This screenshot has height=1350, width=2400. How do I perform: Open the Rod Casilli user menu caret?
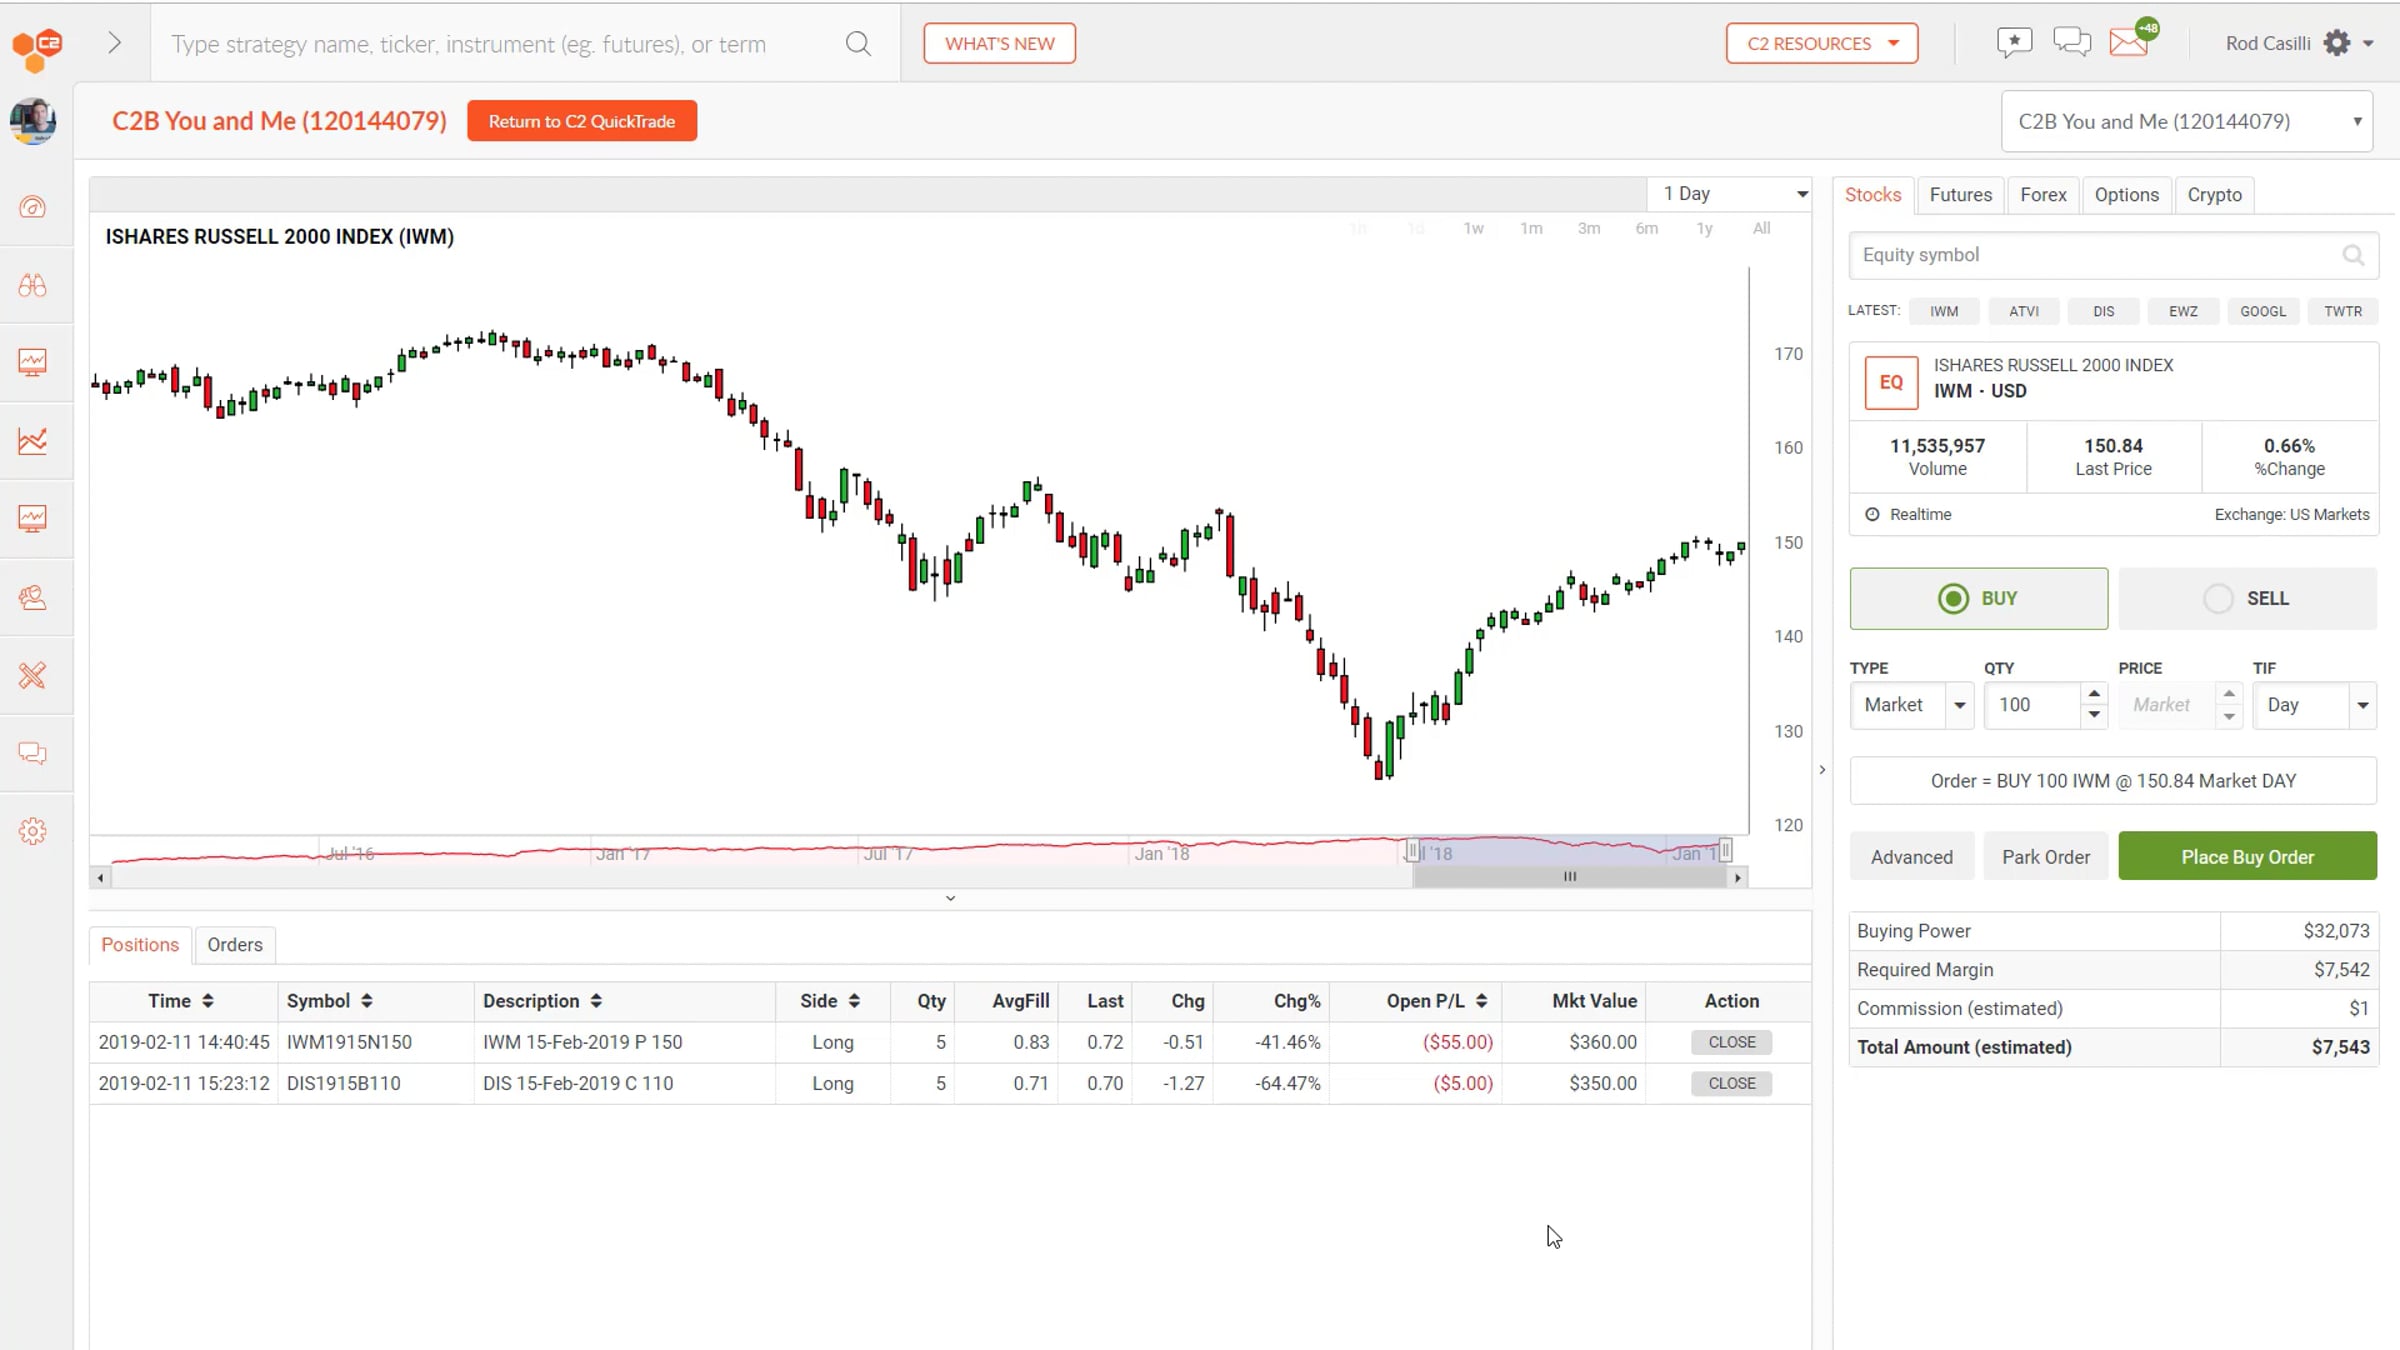click(x=2368, y=43)
